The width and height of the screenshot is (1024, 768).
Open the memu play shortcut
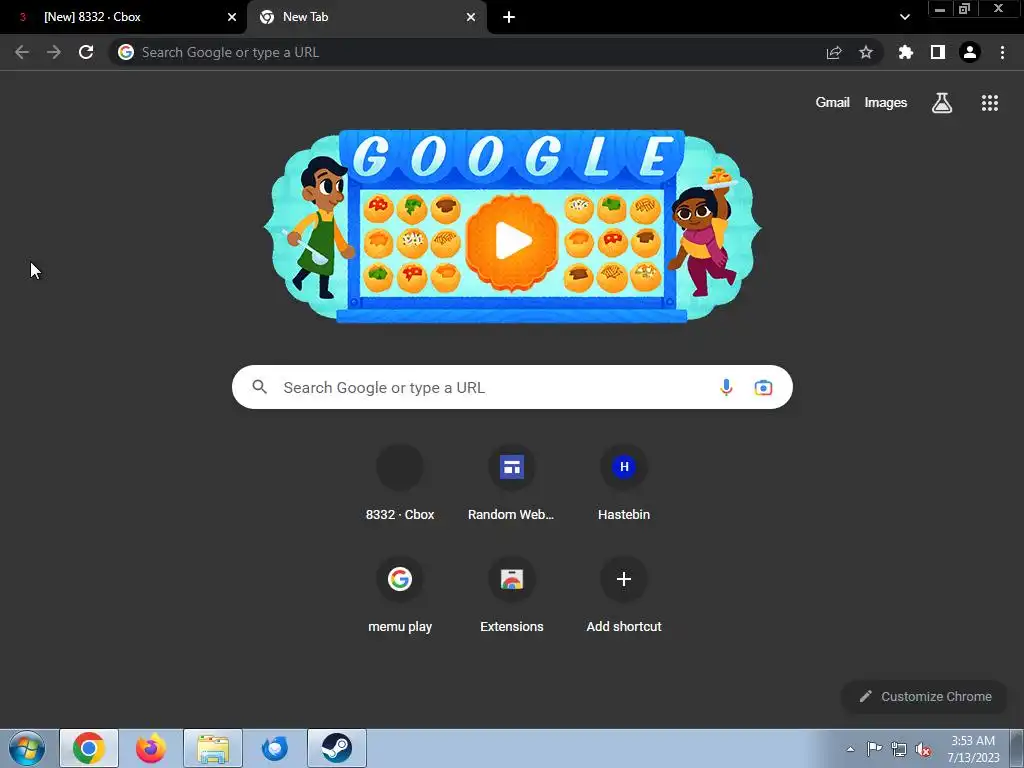click(x=400, y=595)
